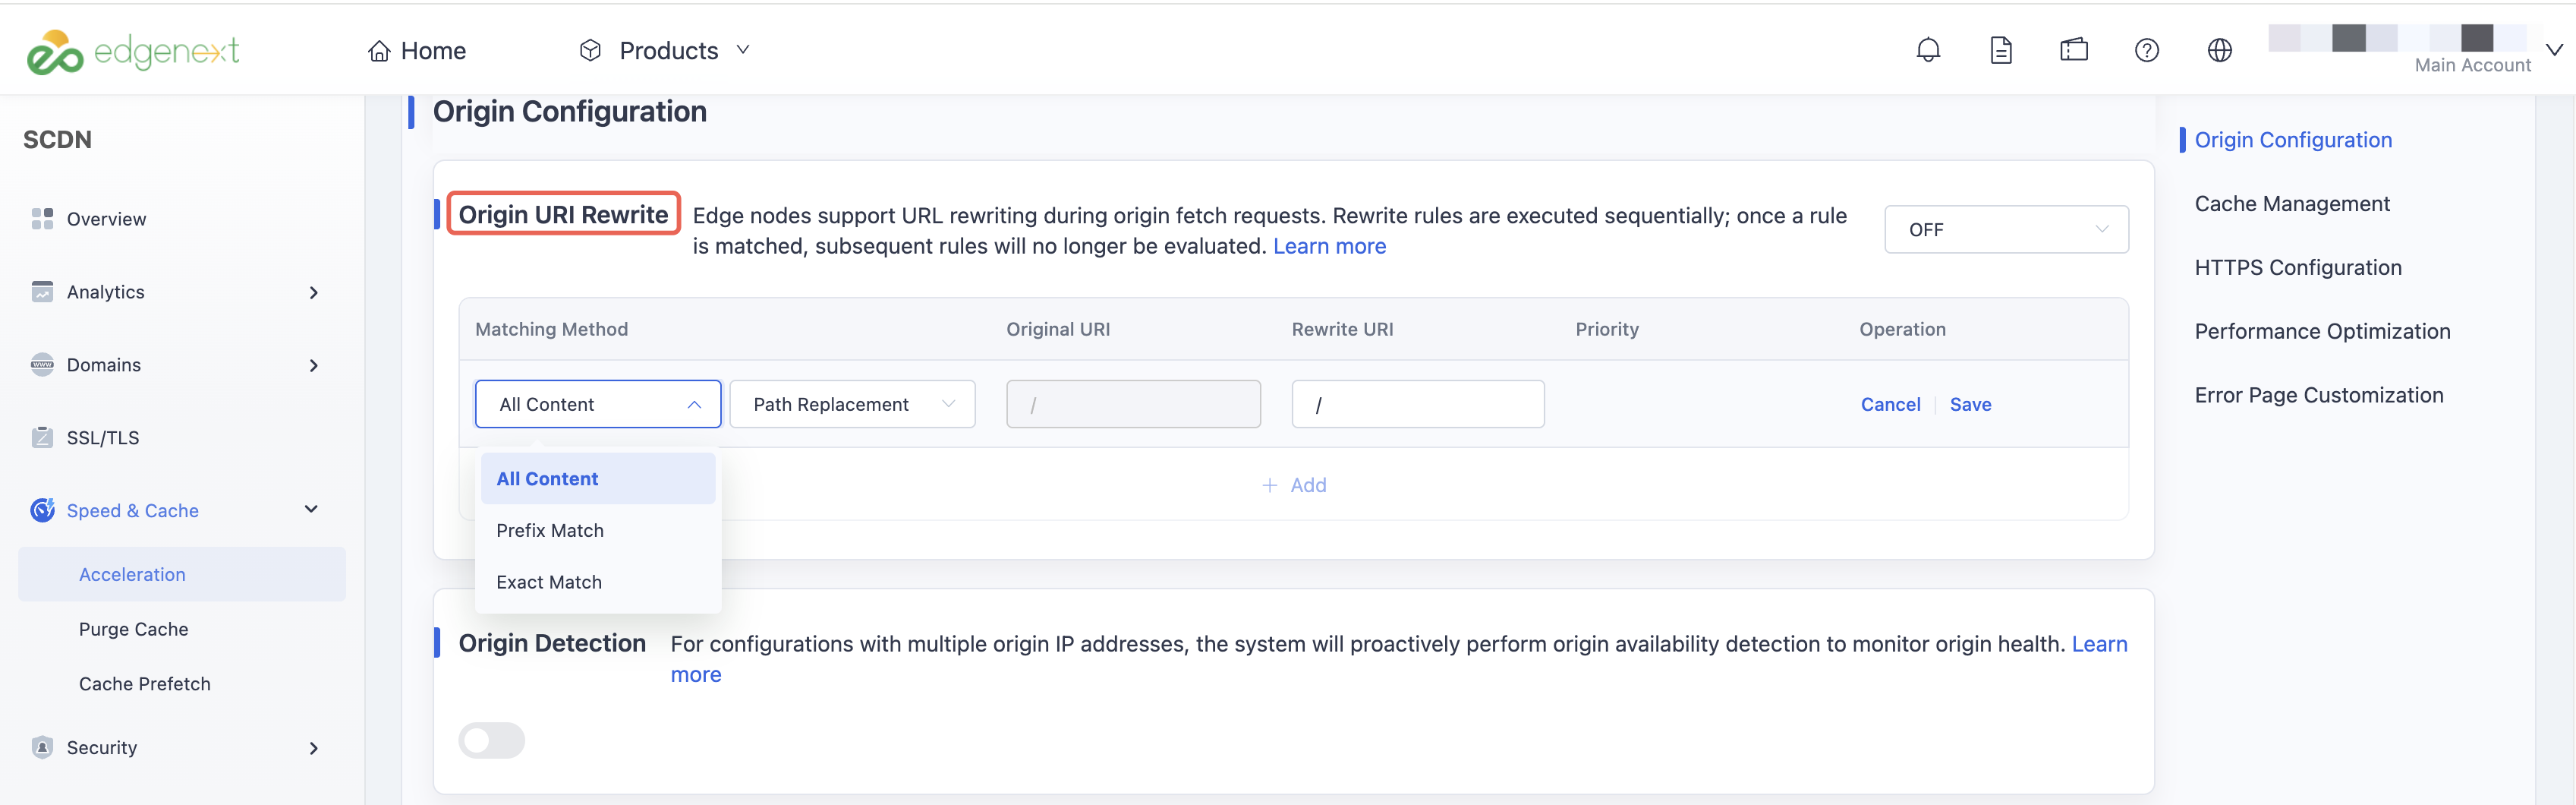Jump to Cache Management section
The image size is (2576, 805).
pos(2292,204)
